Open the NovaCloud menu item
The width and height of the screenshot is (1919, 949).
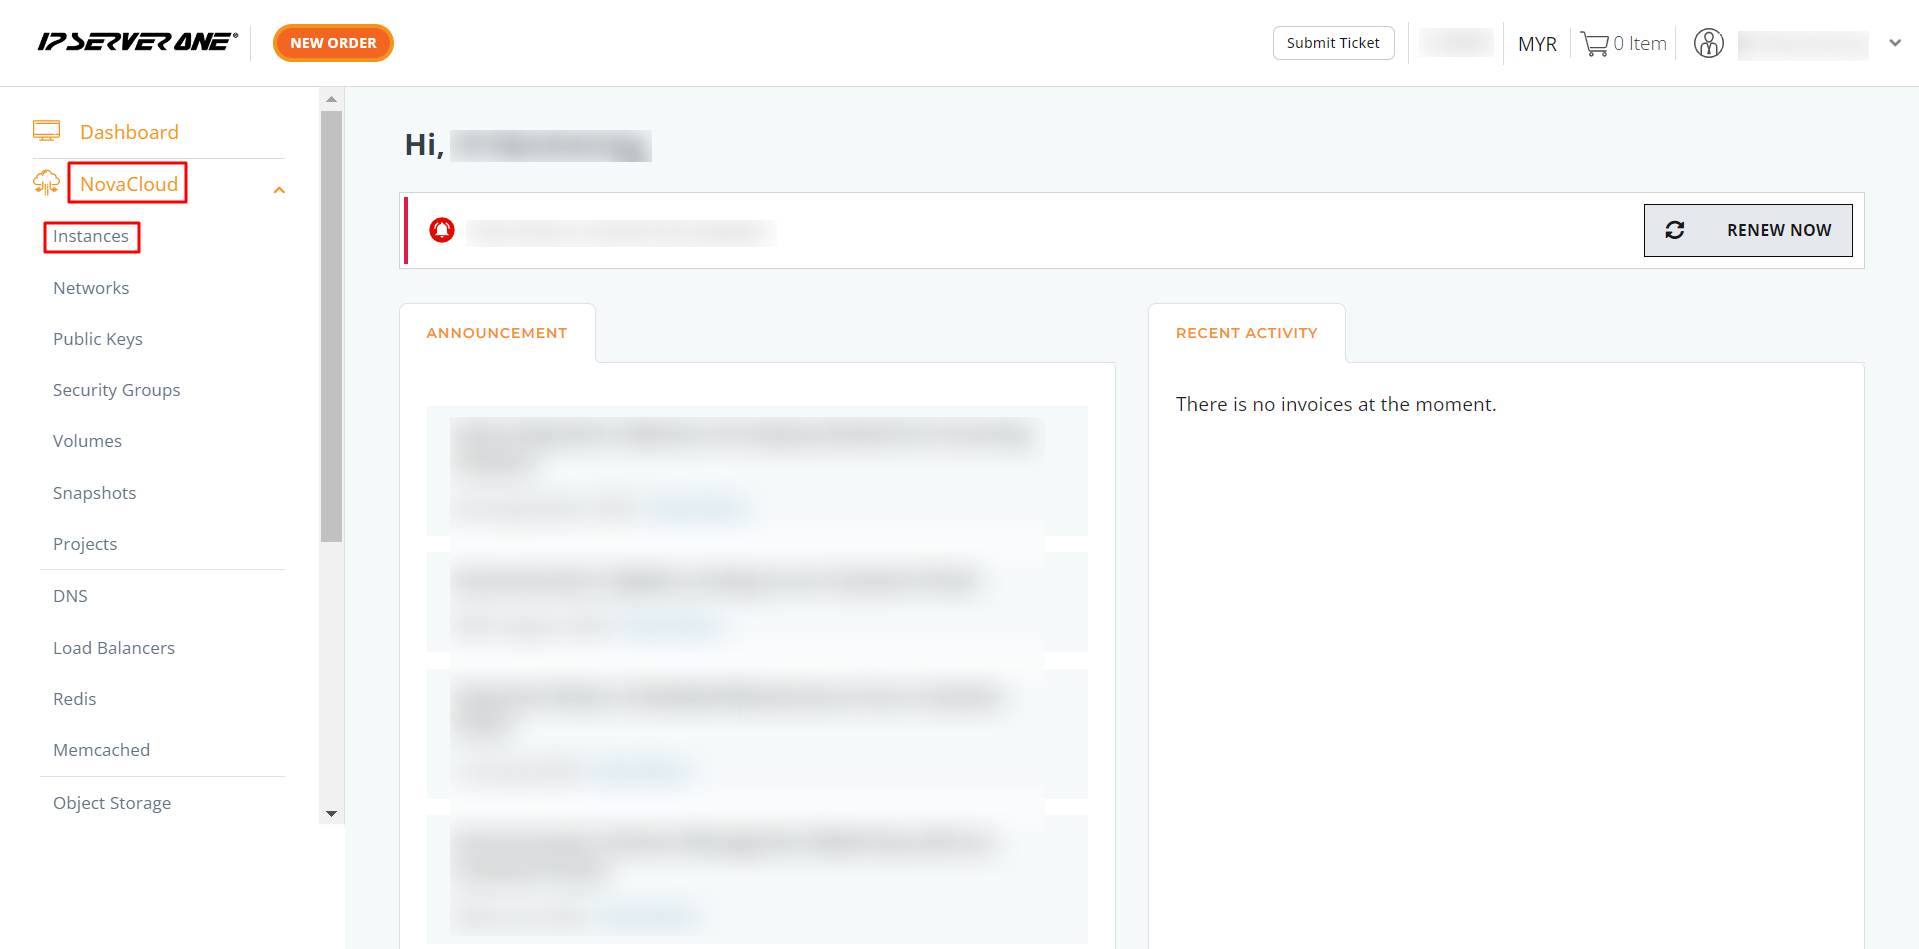[x=129, y=184]
